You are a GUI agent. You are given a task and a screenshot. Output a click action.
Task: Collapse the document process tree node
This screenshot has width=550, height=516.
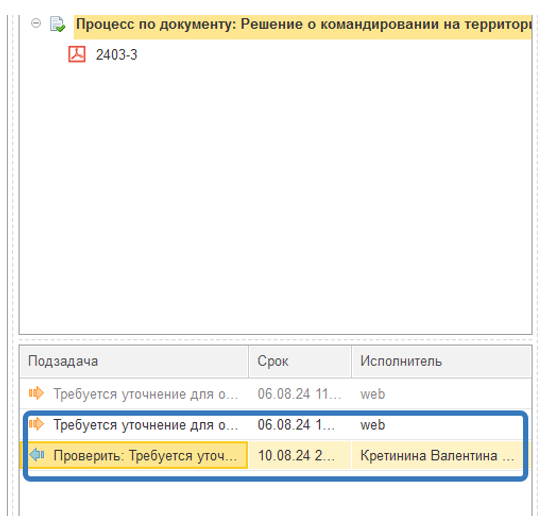click(36, 24)
